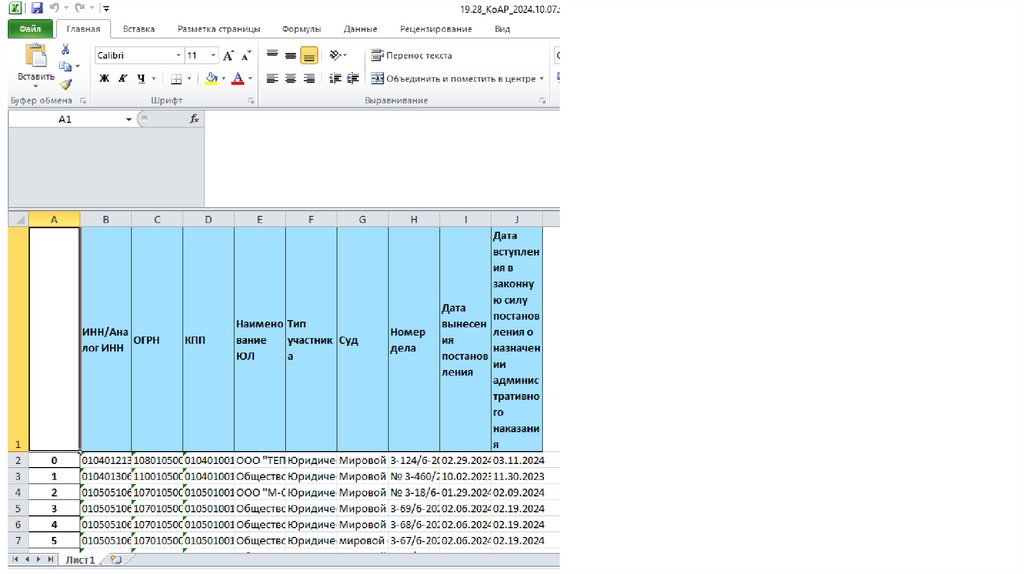Switch to the Главная tab
Viewport: 1024px width, 574px height.
click(x=83, y=29)
